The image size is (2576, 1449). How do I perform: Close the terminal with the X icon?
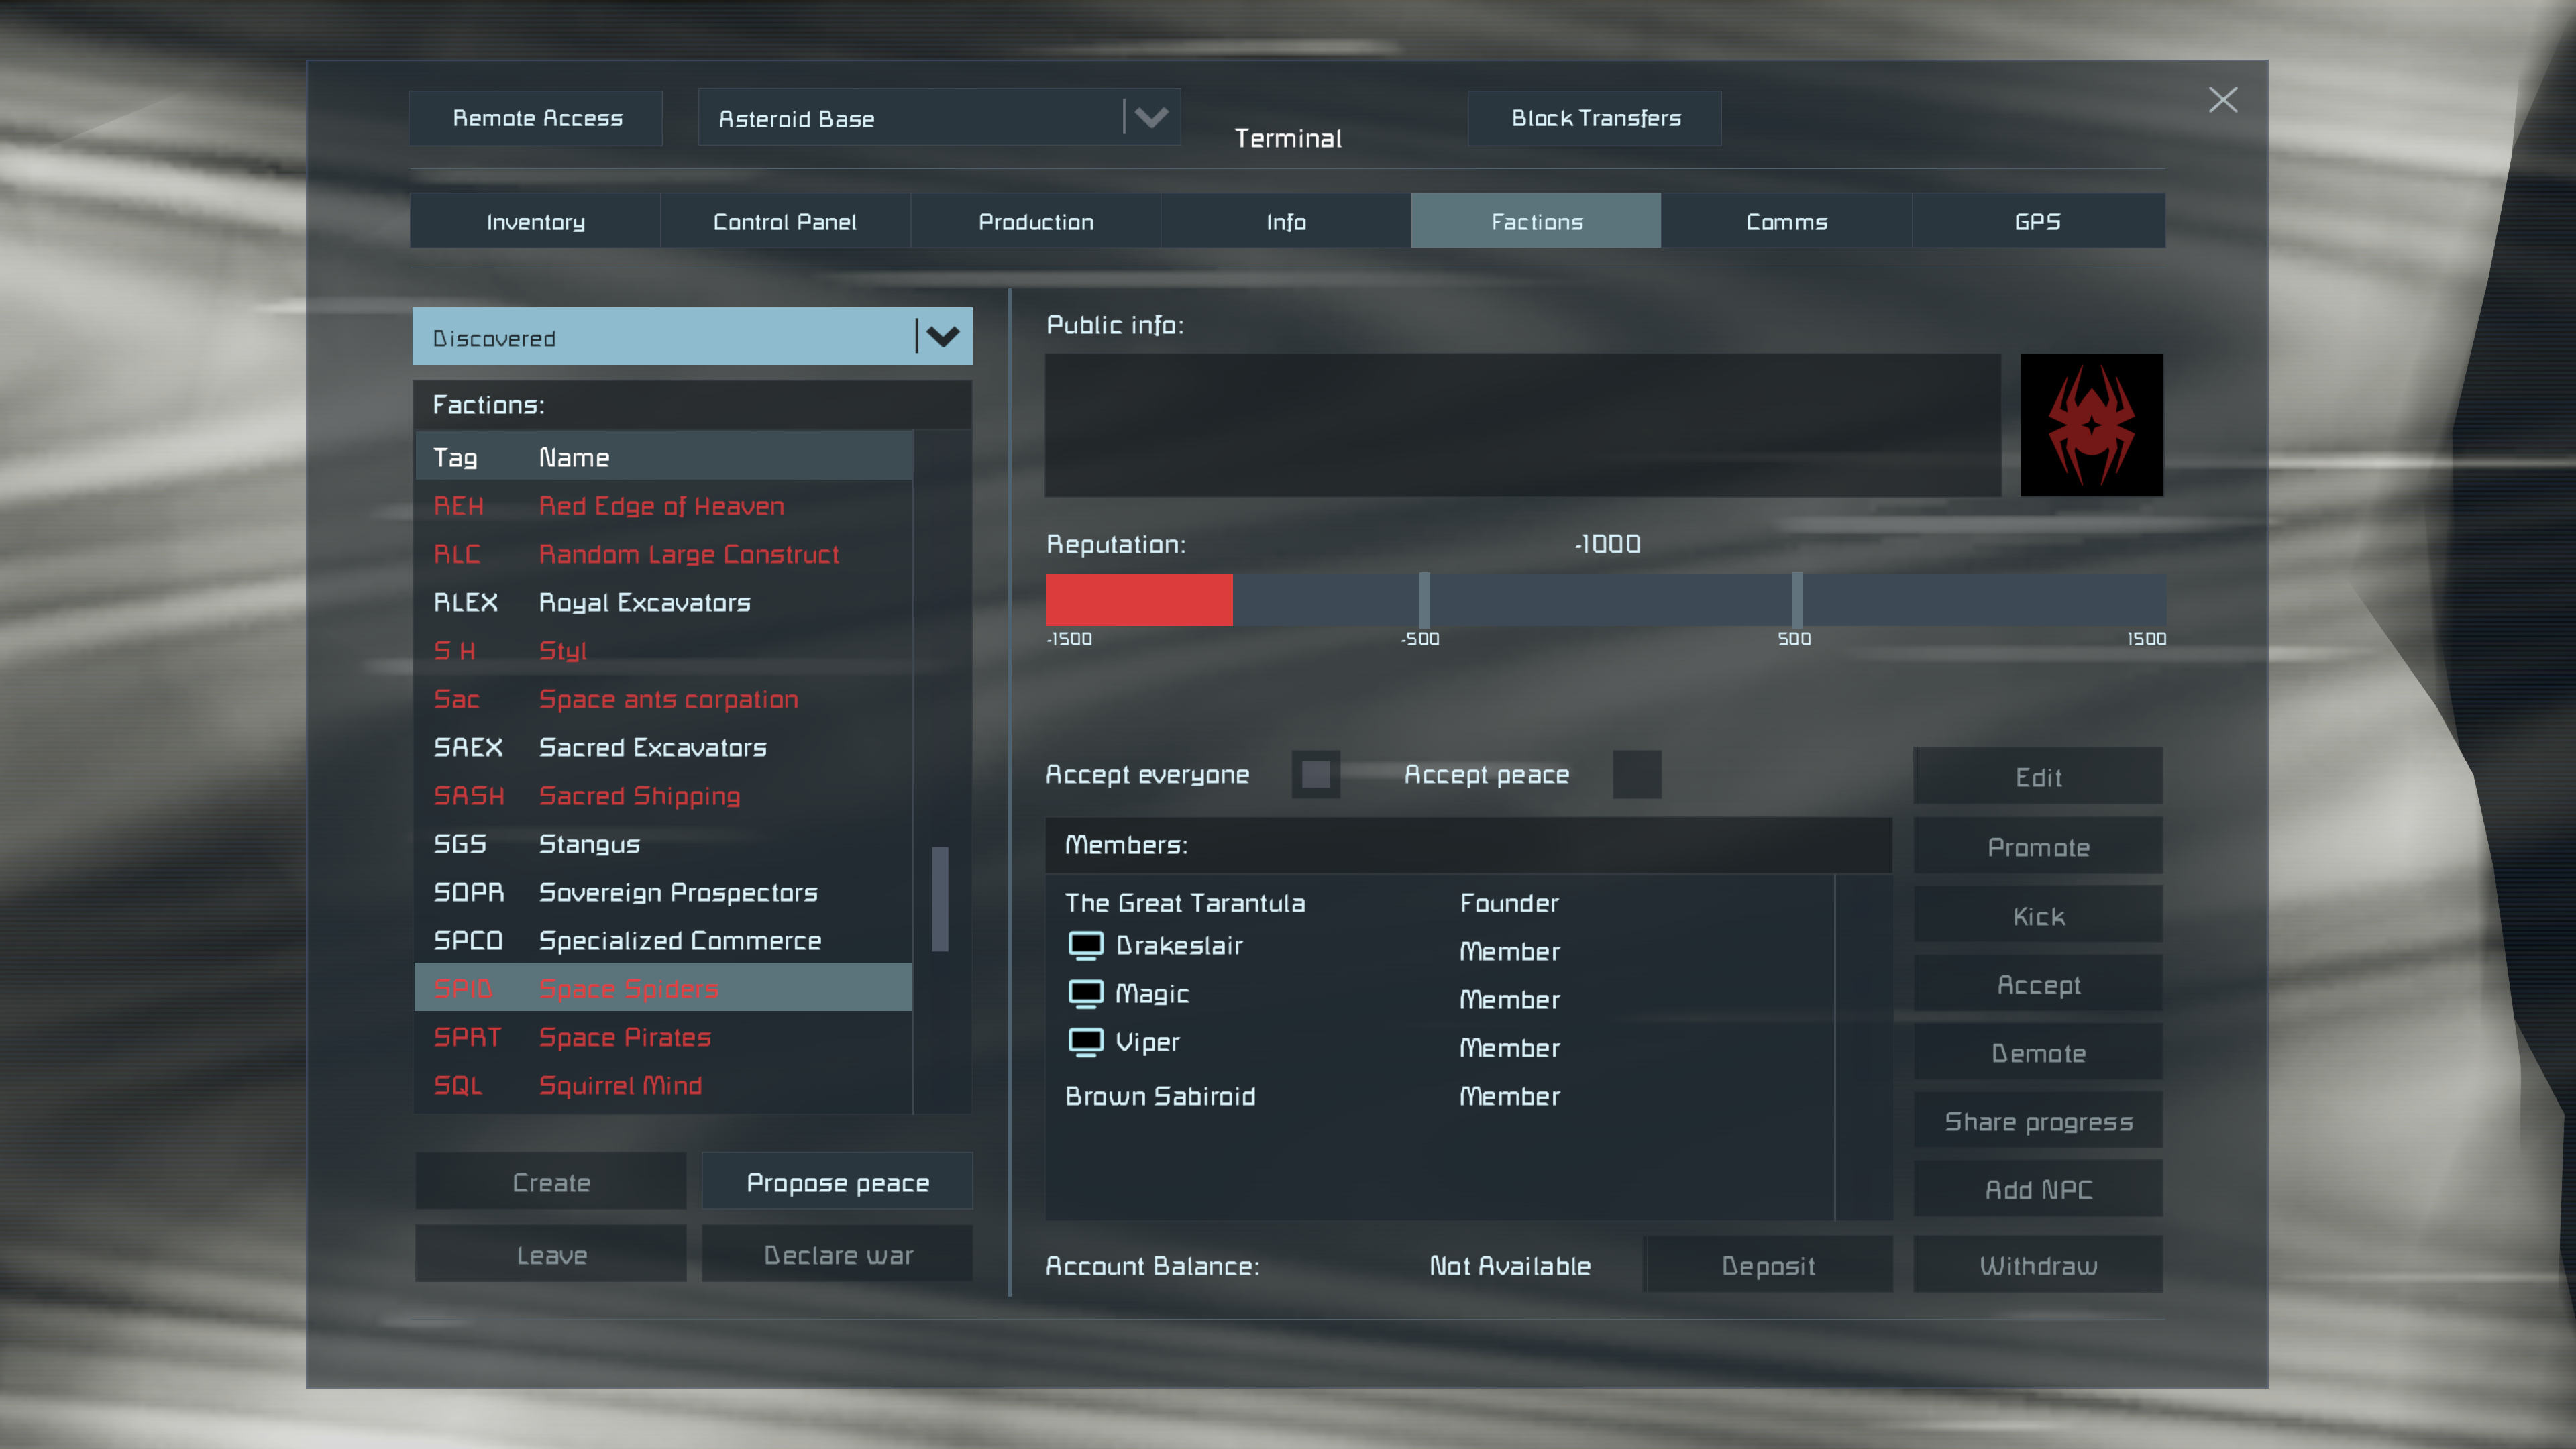[2222, 100]
